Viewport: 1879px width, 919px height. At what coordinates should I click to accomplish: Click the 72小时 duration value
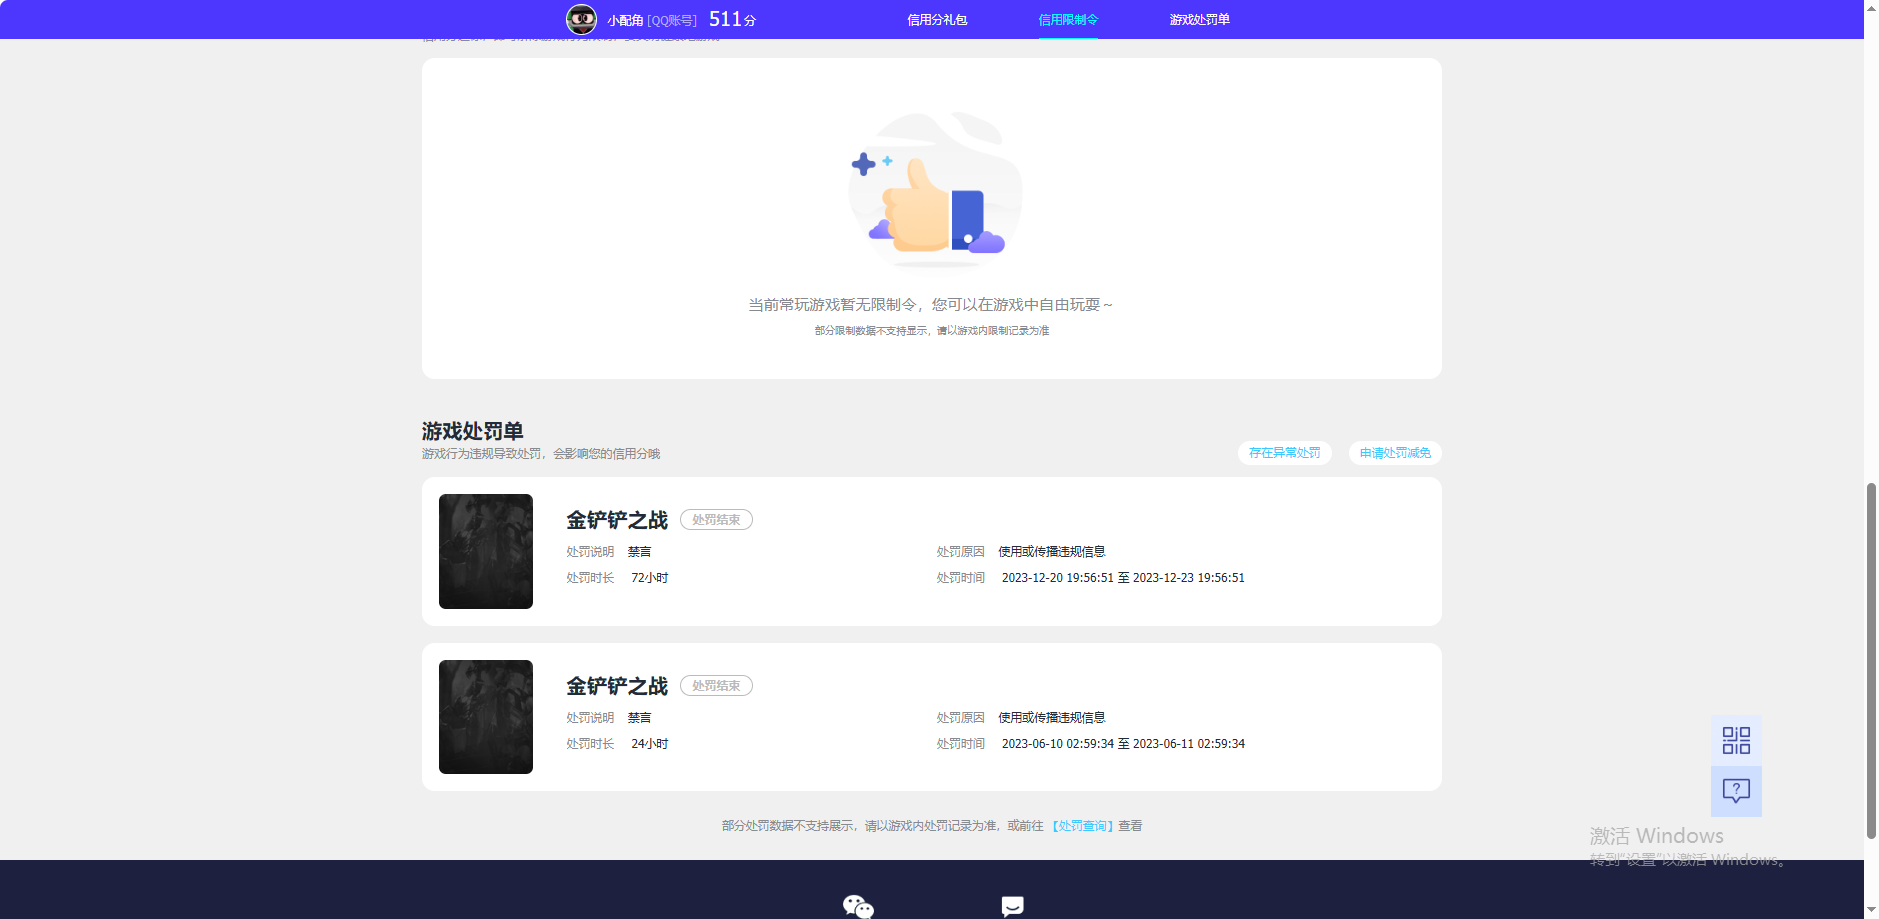(x=650, y=578)
